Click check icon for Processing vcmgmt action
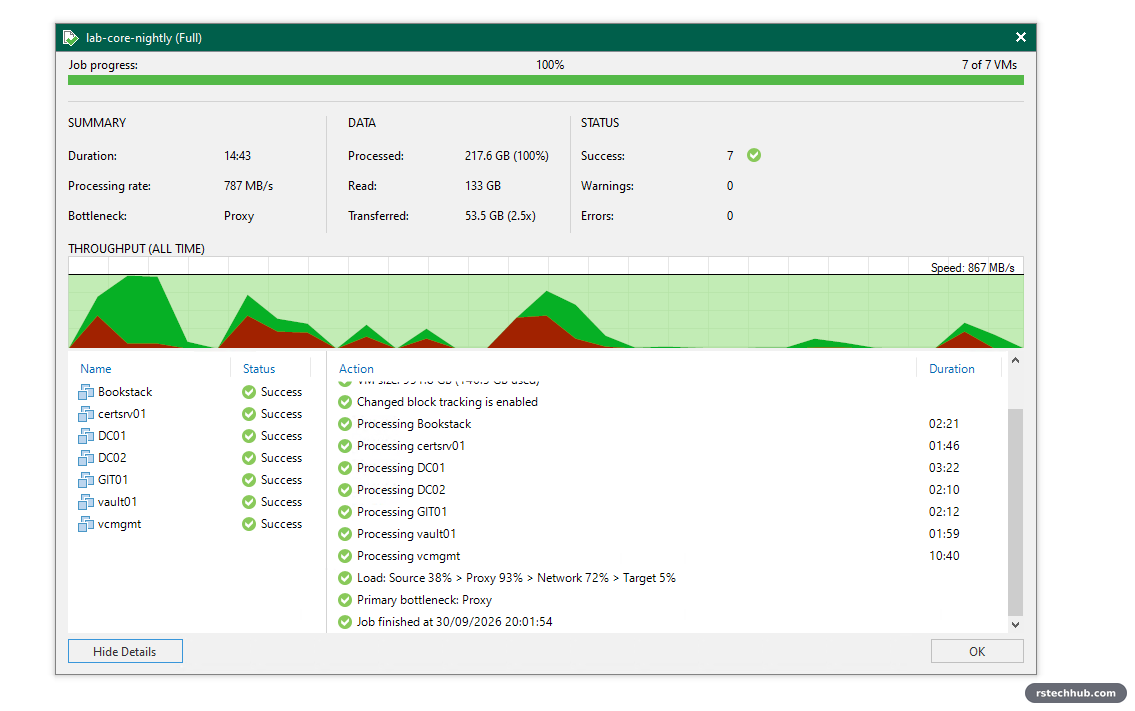Screen dimensions: 1135x711 345,556
